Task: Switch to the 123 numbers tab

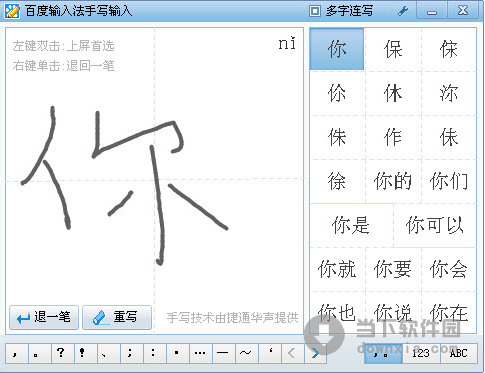Action: 421,353
